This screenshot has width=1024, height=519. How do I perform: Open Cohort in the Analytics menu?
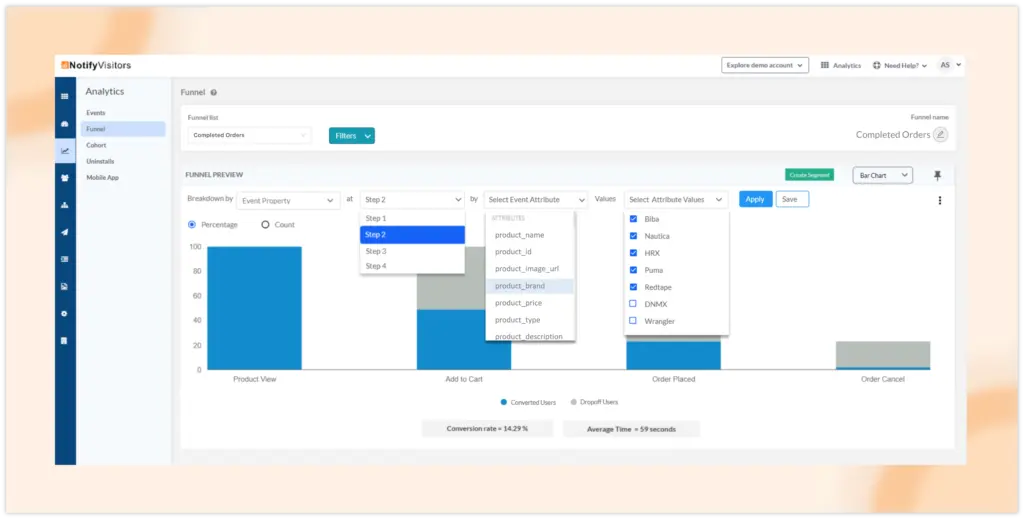(96, 145)
